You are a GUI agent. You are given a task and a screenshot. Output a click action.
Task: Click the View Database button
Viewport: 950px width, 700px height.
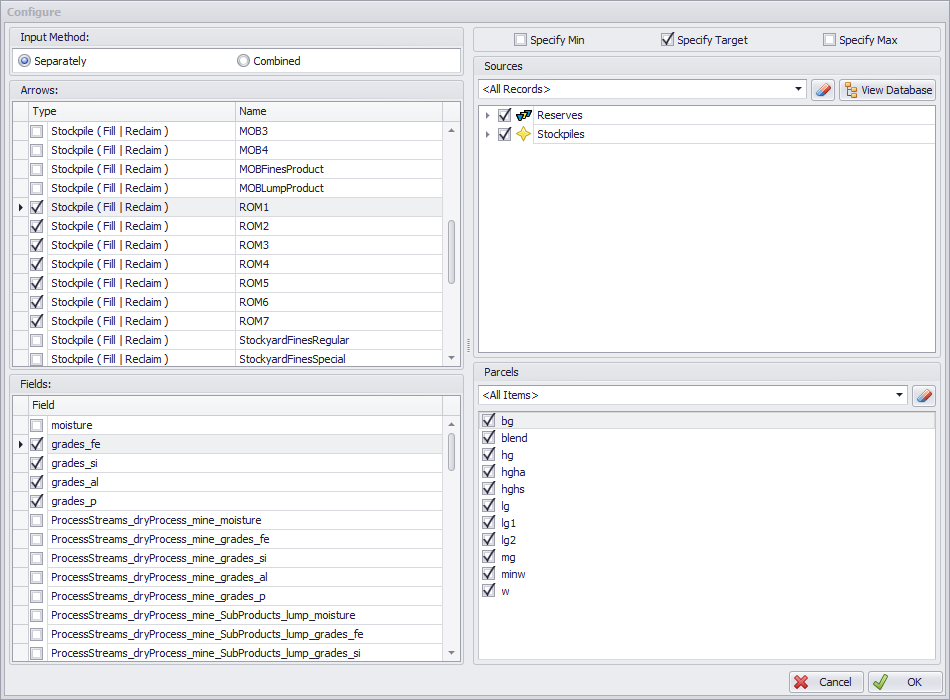click(887, 90)
